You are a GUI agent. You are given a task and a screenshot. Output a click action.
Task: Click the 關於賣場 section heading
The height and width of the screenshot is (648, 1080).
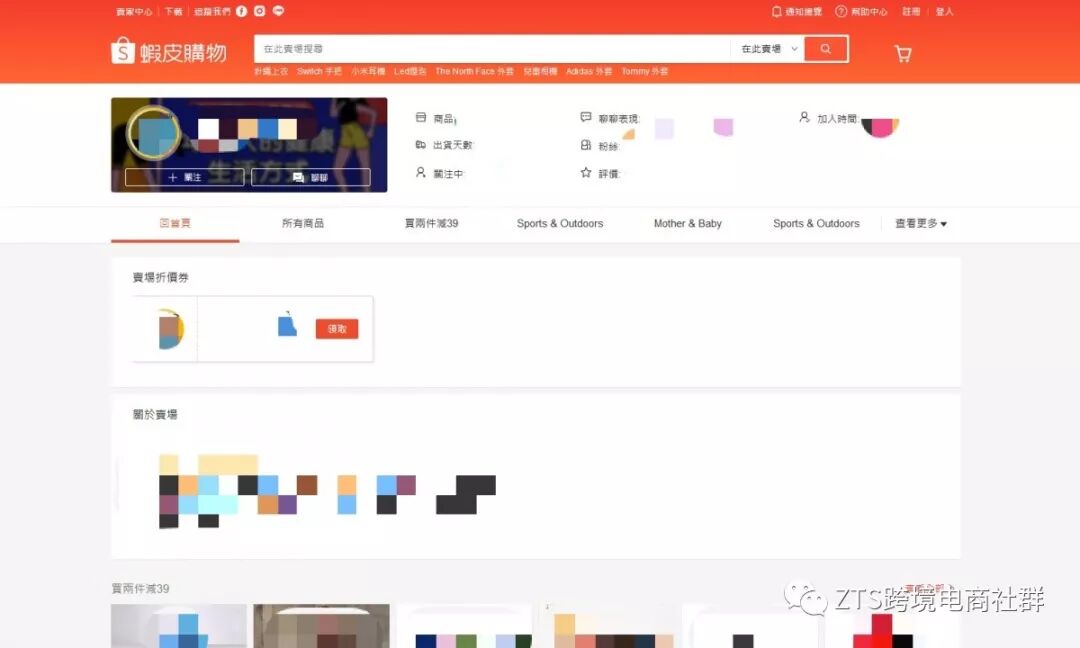tap(155, 415)
